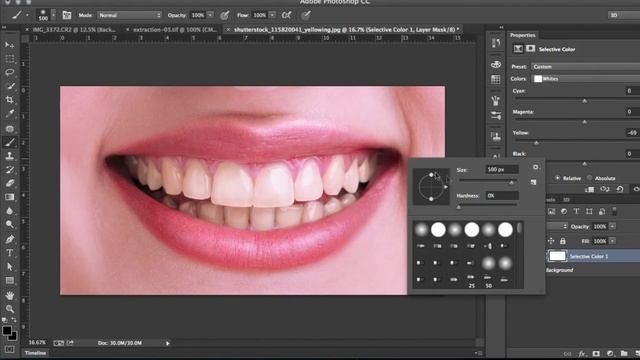
Task: Click the brush Hardness input field
Action: click(x=502, y=196)
